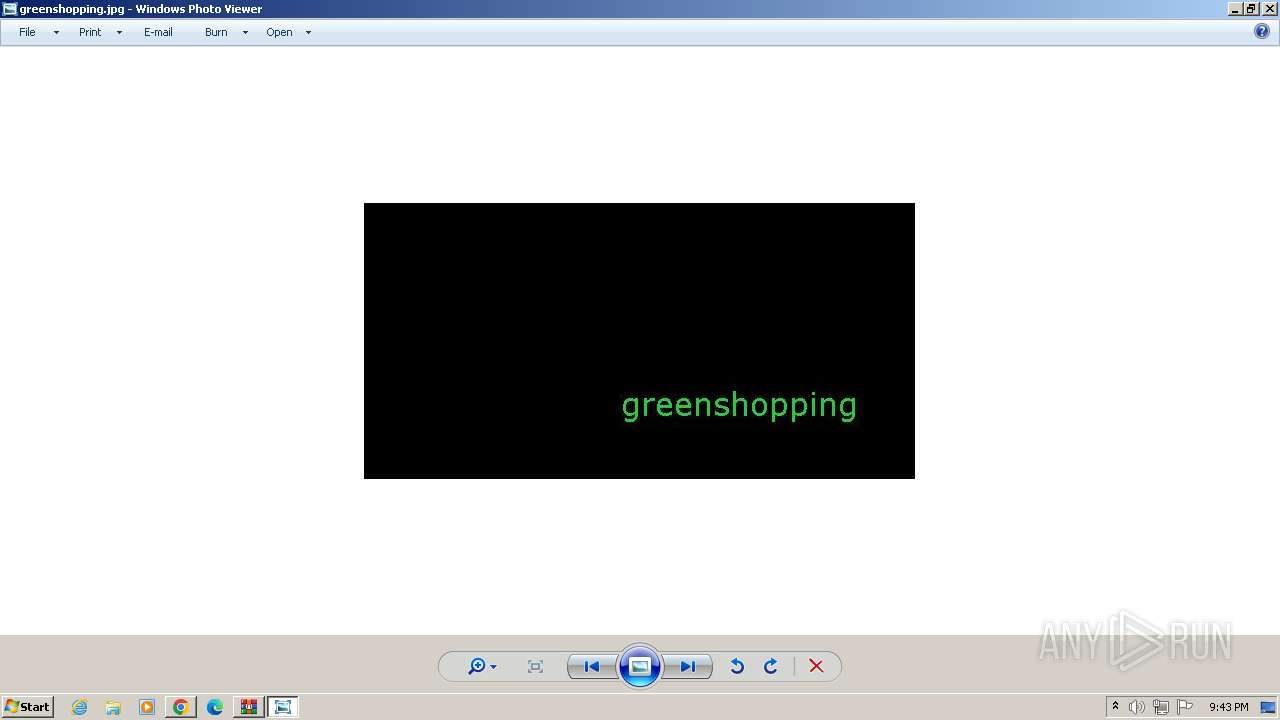
Task: Open the Windows Start menu
Action: click(27, 706)
